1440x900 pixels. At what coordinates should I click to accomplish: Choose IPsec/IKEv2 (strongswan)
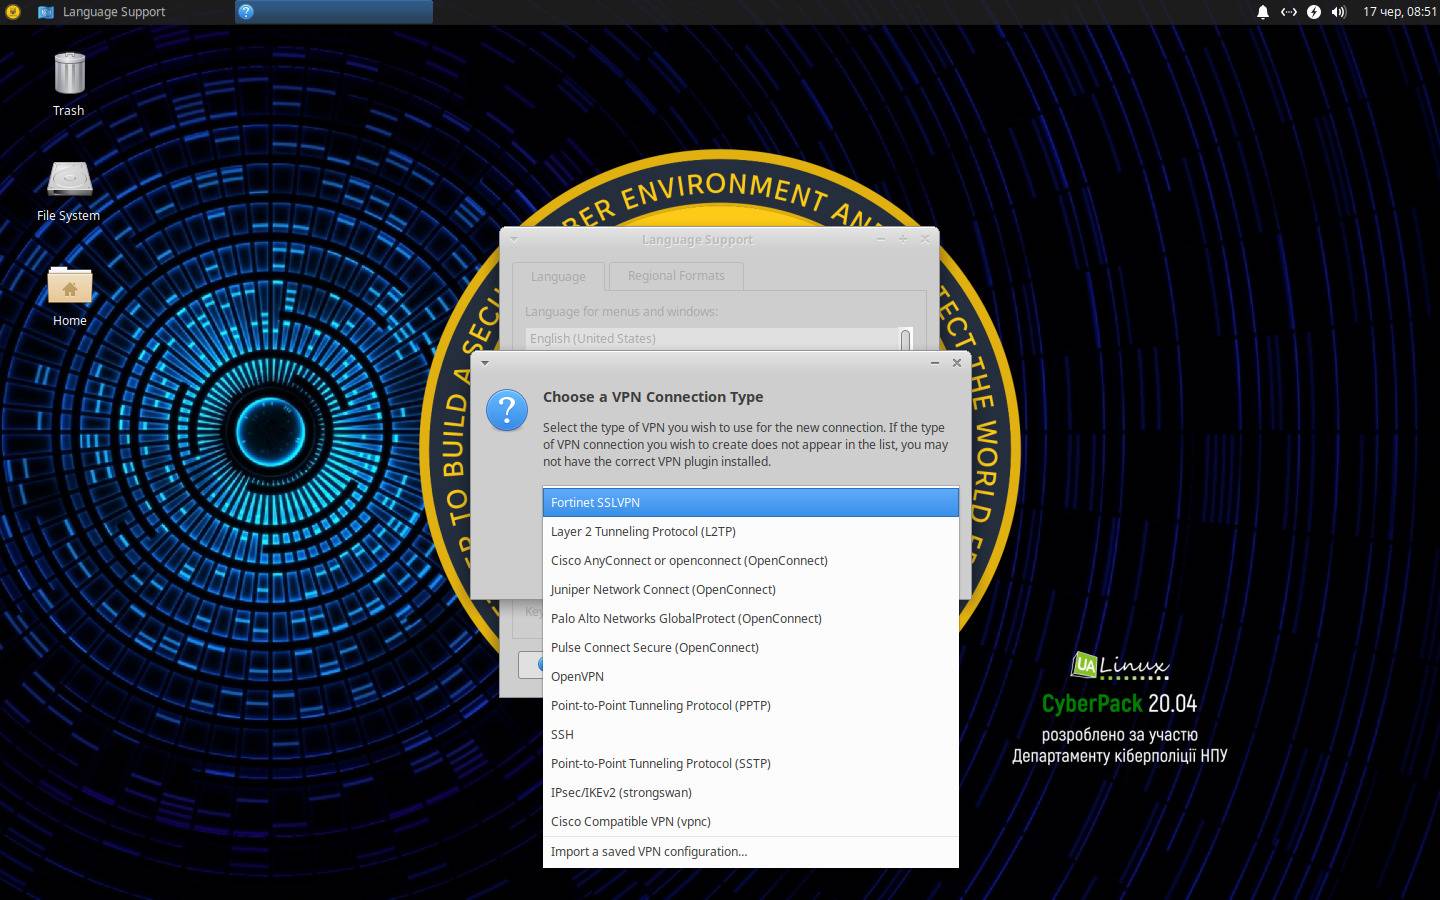(x=750, y=792)
